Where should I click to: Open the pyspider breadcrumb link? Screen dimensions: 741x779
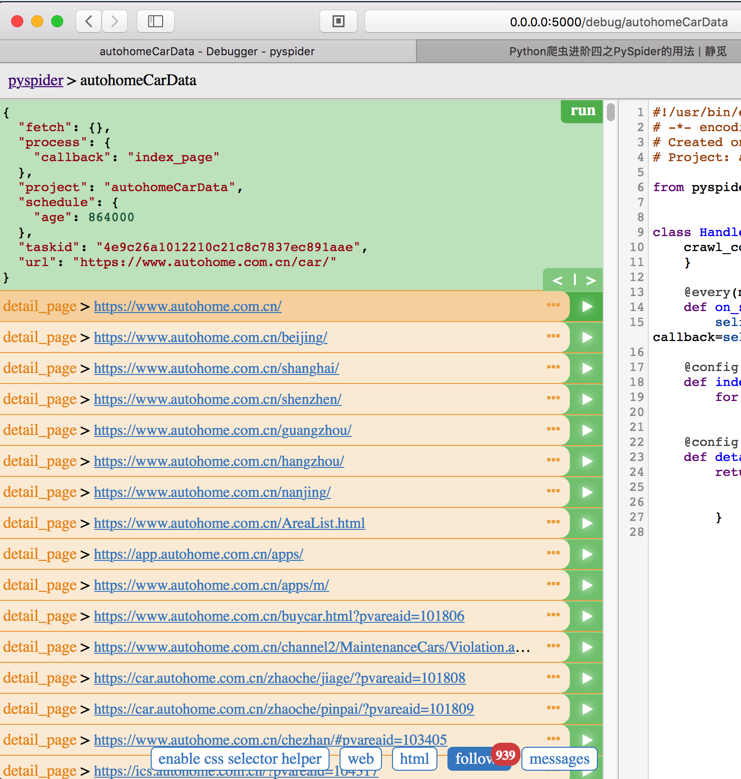(35, 80)
